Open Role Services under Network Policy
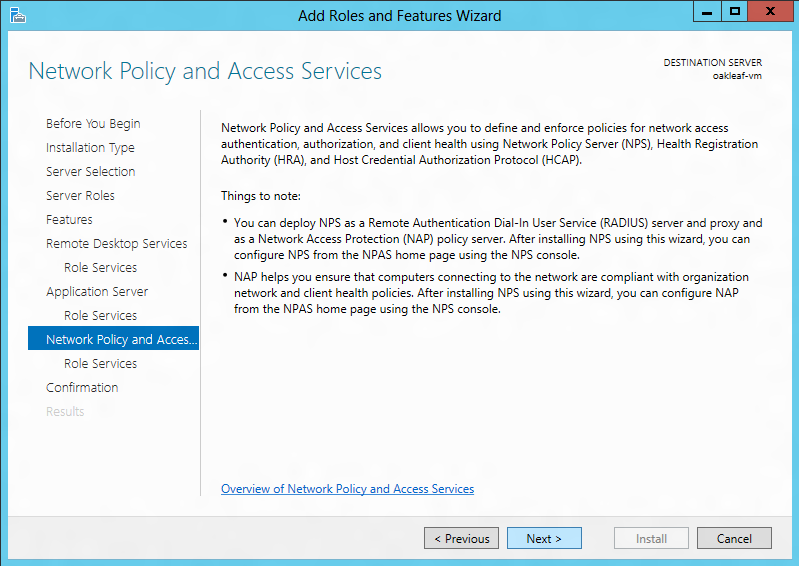The height and width of the screenshot is (566, 799). point(100,363)
